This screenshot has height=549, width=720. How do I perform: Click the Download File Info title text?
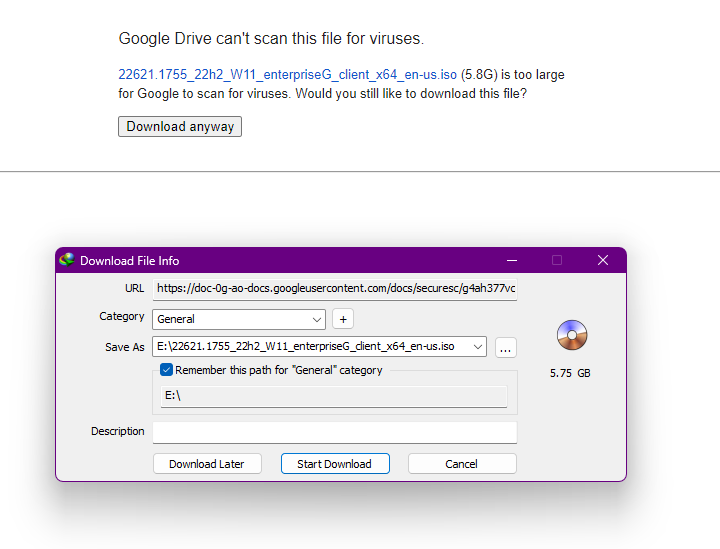pyautogui.click(x=129, y=261)
